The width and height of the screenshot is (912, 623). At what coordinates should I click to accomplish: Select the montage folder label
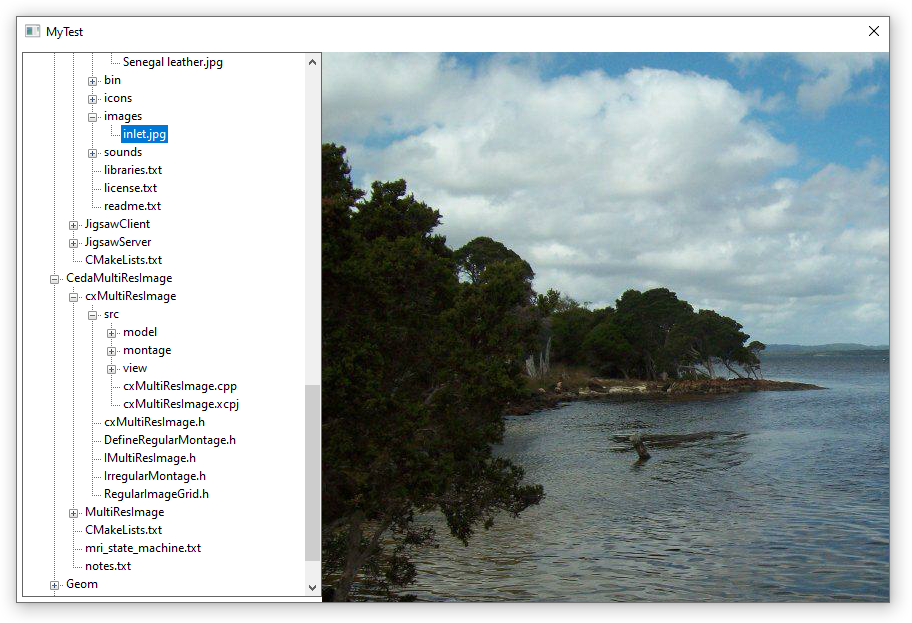147,350
